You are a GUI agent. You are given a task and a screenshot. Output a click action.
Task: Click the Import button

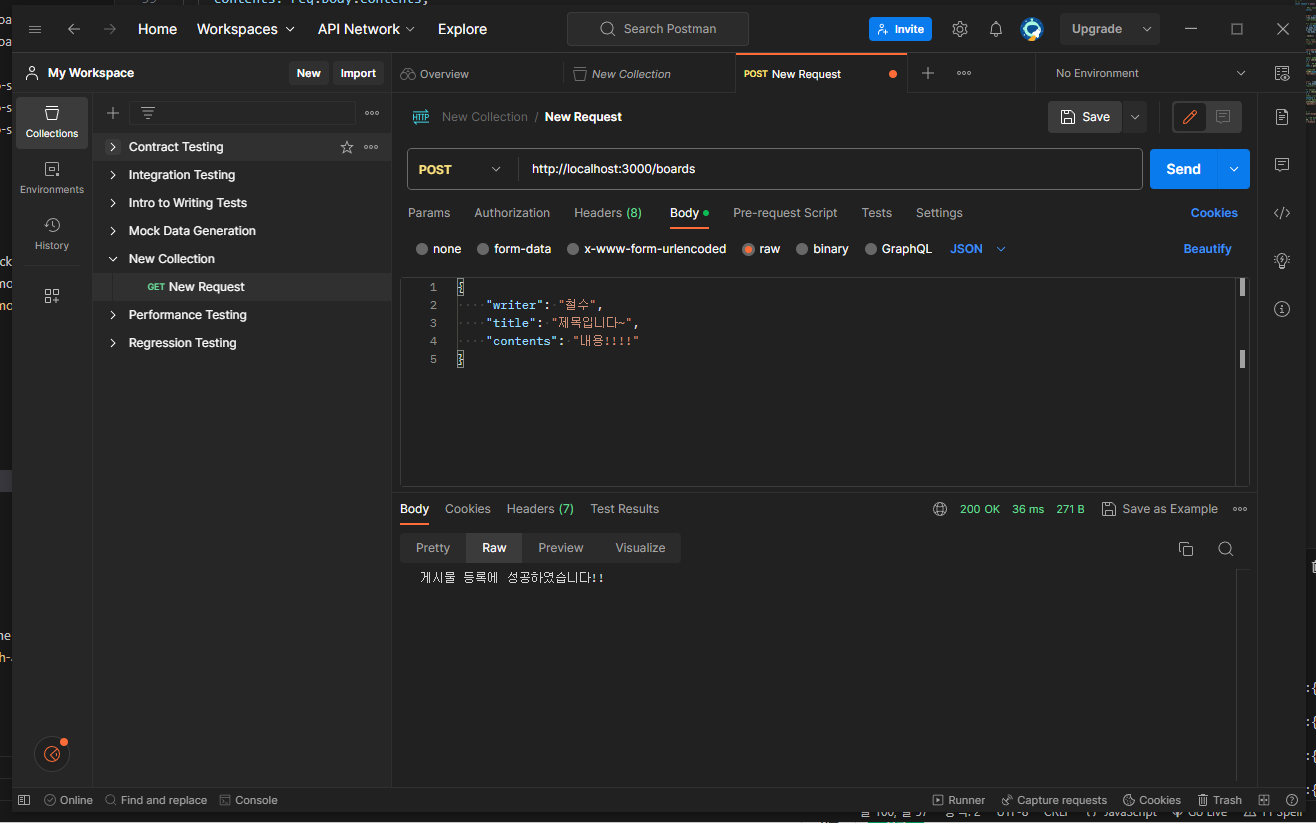[x=358, y=73]
